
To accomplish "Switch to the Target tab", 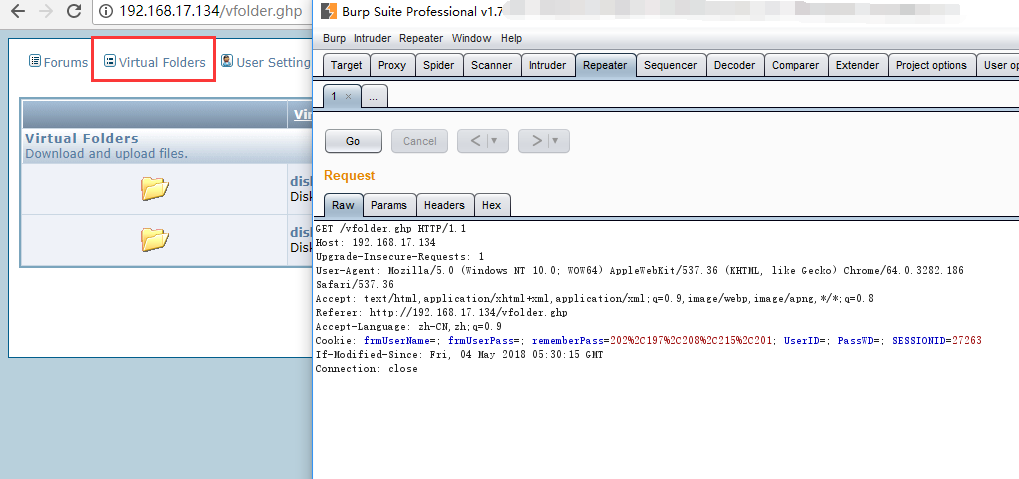I will click(x=346, y=65).
